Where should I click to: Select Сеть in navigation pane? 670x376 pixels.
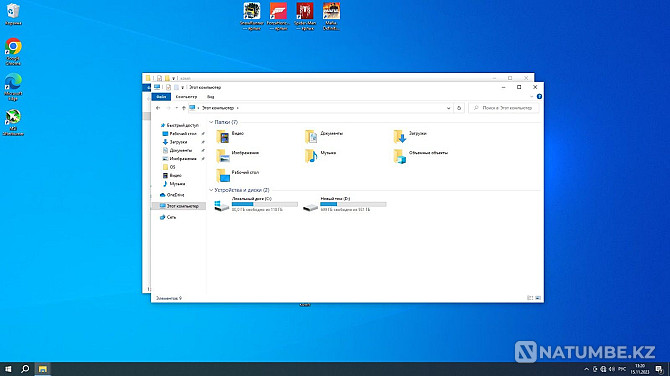(x=168, y=217)
